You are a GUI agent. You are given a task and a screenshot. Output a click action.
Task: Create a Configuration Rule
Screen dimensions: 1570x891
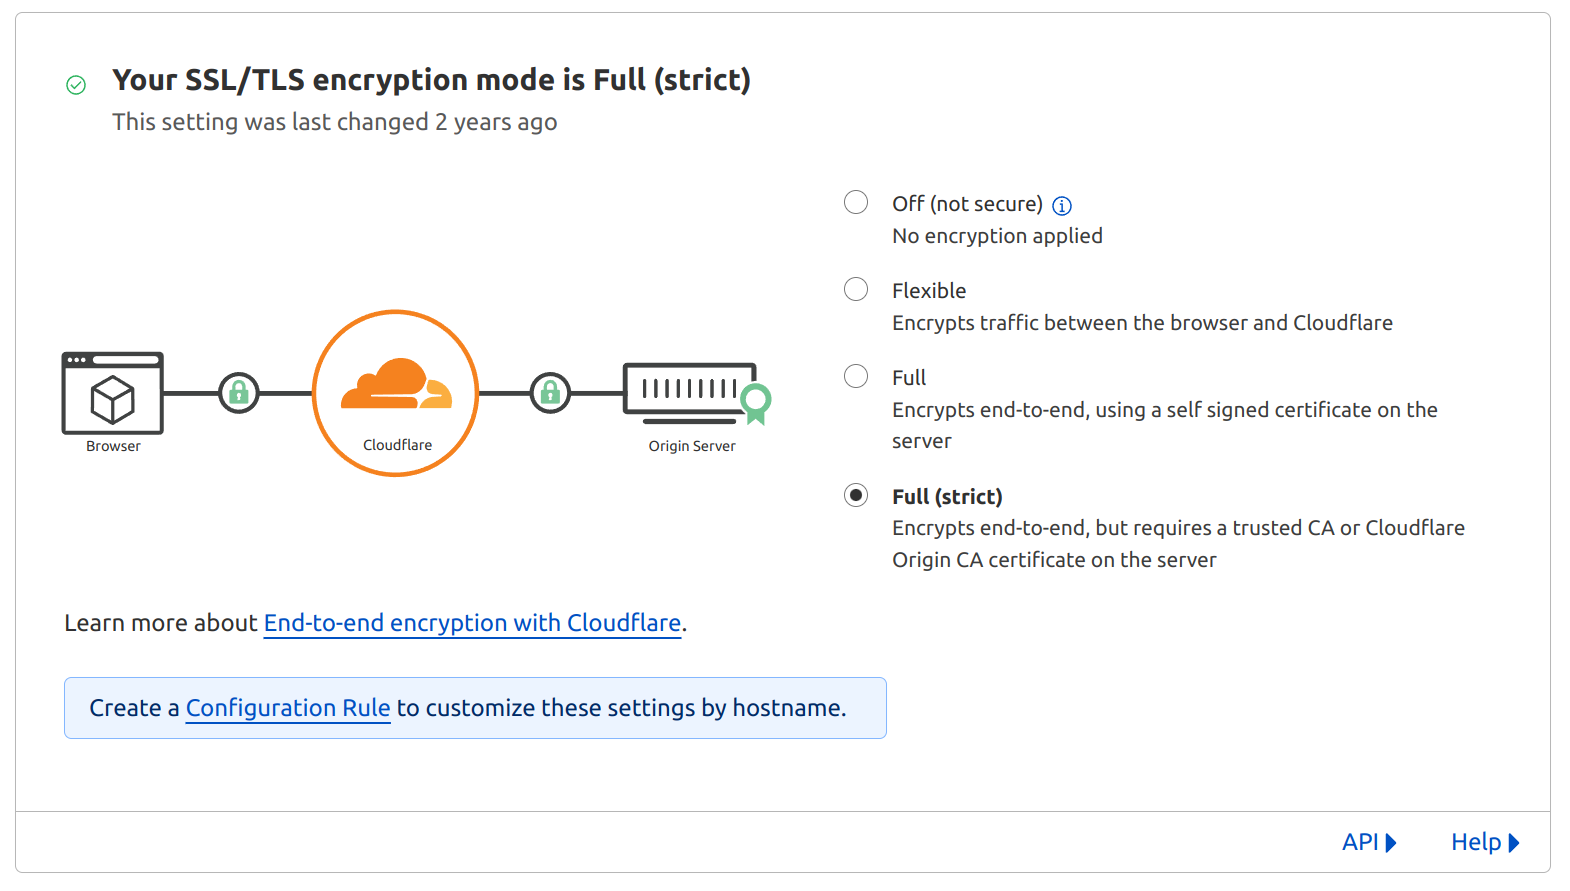point(288,708)
